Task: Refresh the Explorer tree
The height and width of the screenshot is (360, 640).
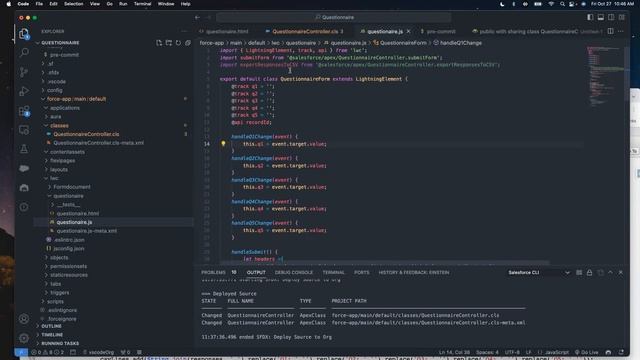Action: click(178, 43)
